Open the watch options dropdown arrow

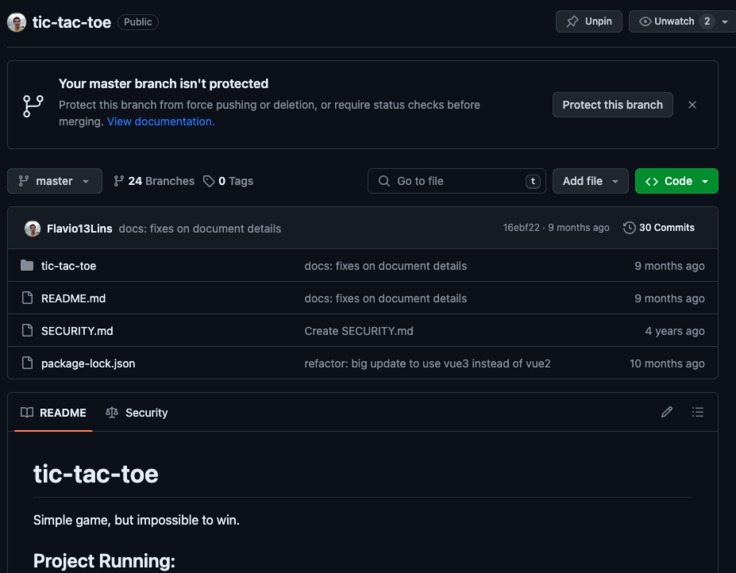pos(725,22)
